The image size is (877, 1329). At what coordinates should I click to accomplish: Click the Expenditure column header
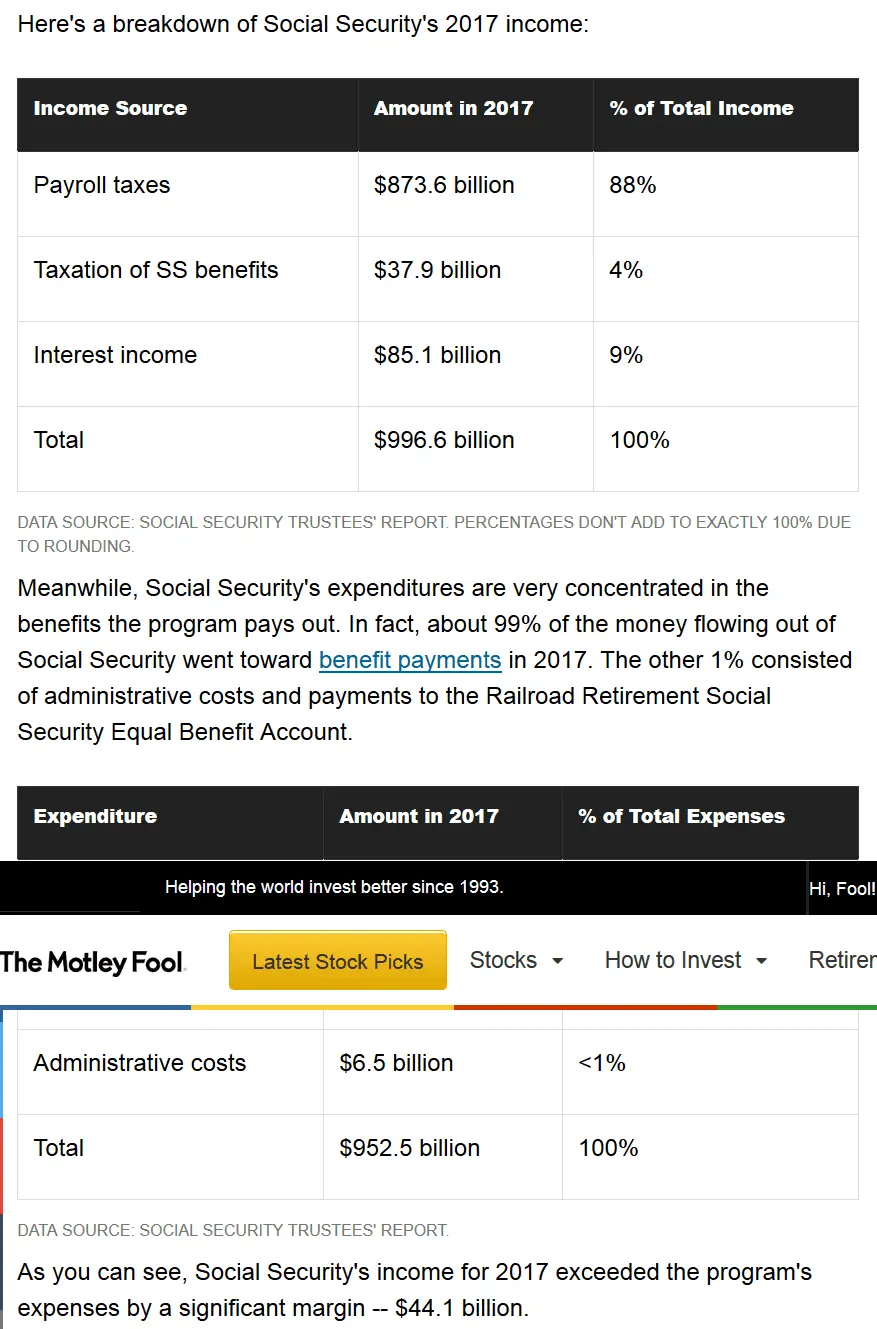click(x=95, y=816)
